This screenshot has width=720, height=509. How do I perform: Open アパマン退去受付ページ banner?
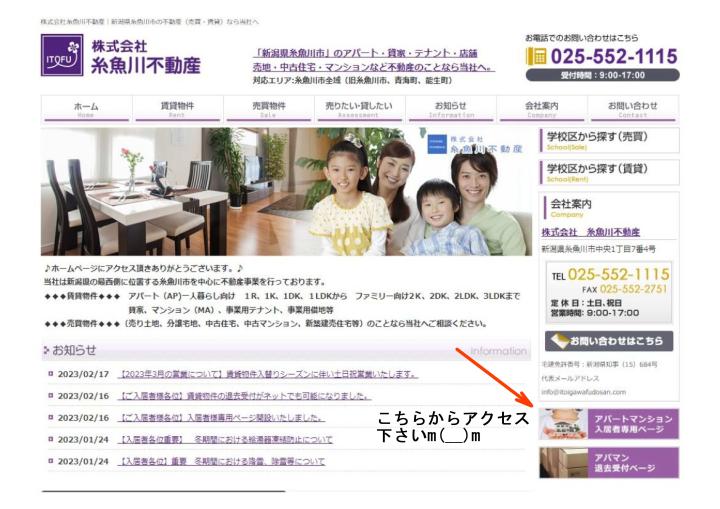pos(608,461)
